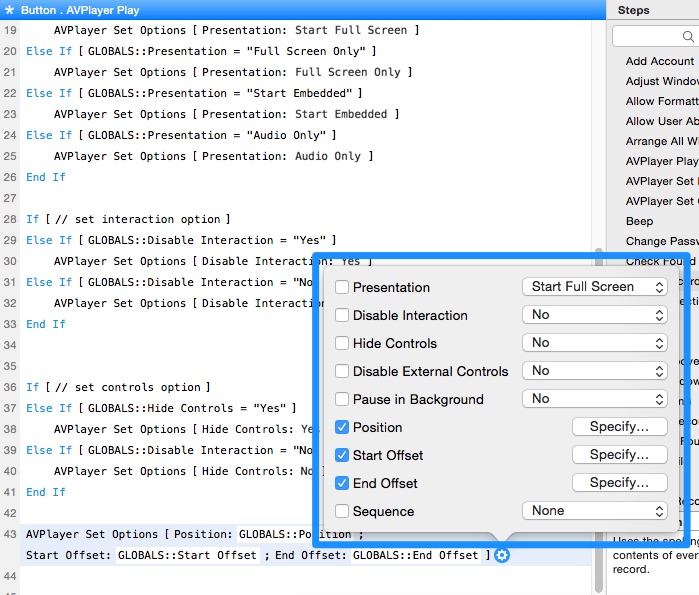Toggle the Hide Controls checkbox
The width and height of the screenshot is (699, 595).
(342, 343)
